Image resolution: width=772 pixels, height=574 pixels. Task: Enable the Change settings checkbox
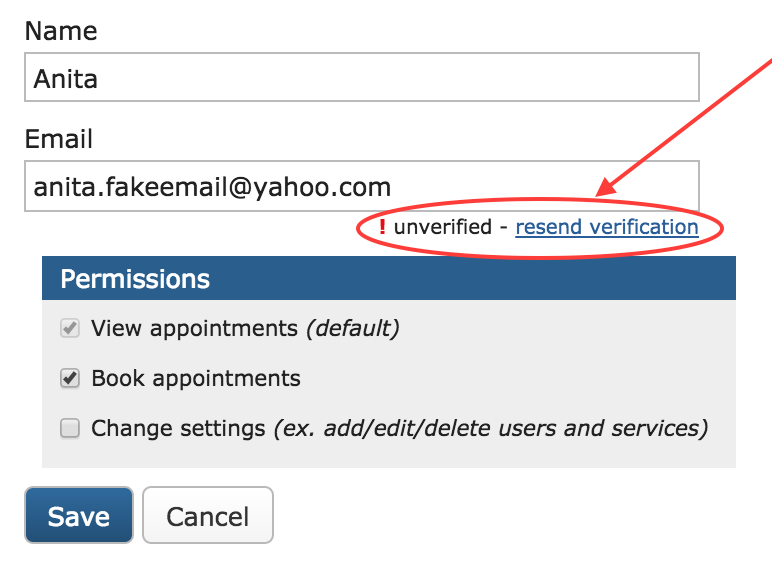tap(70, 429)
